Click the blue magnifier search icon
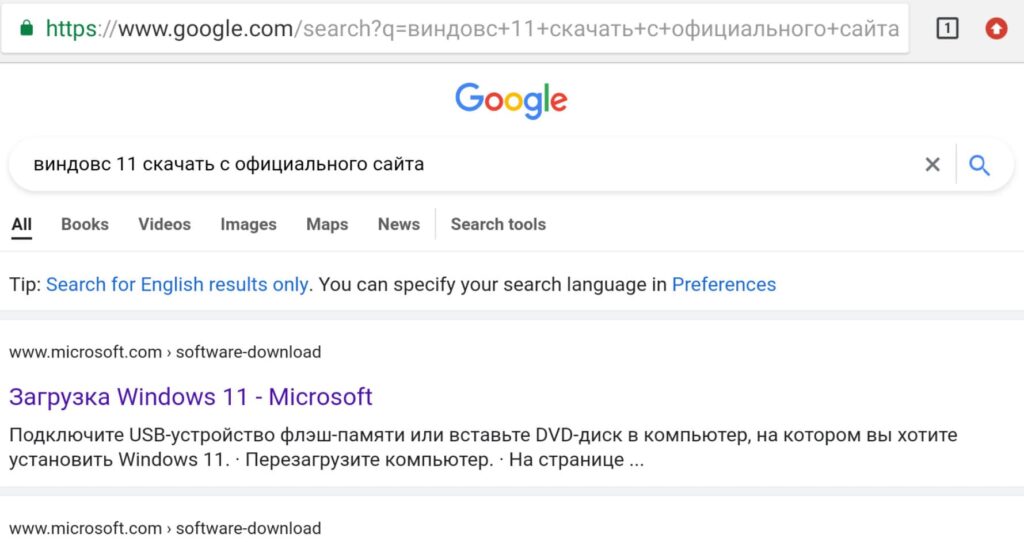 [x=979, y=165]
